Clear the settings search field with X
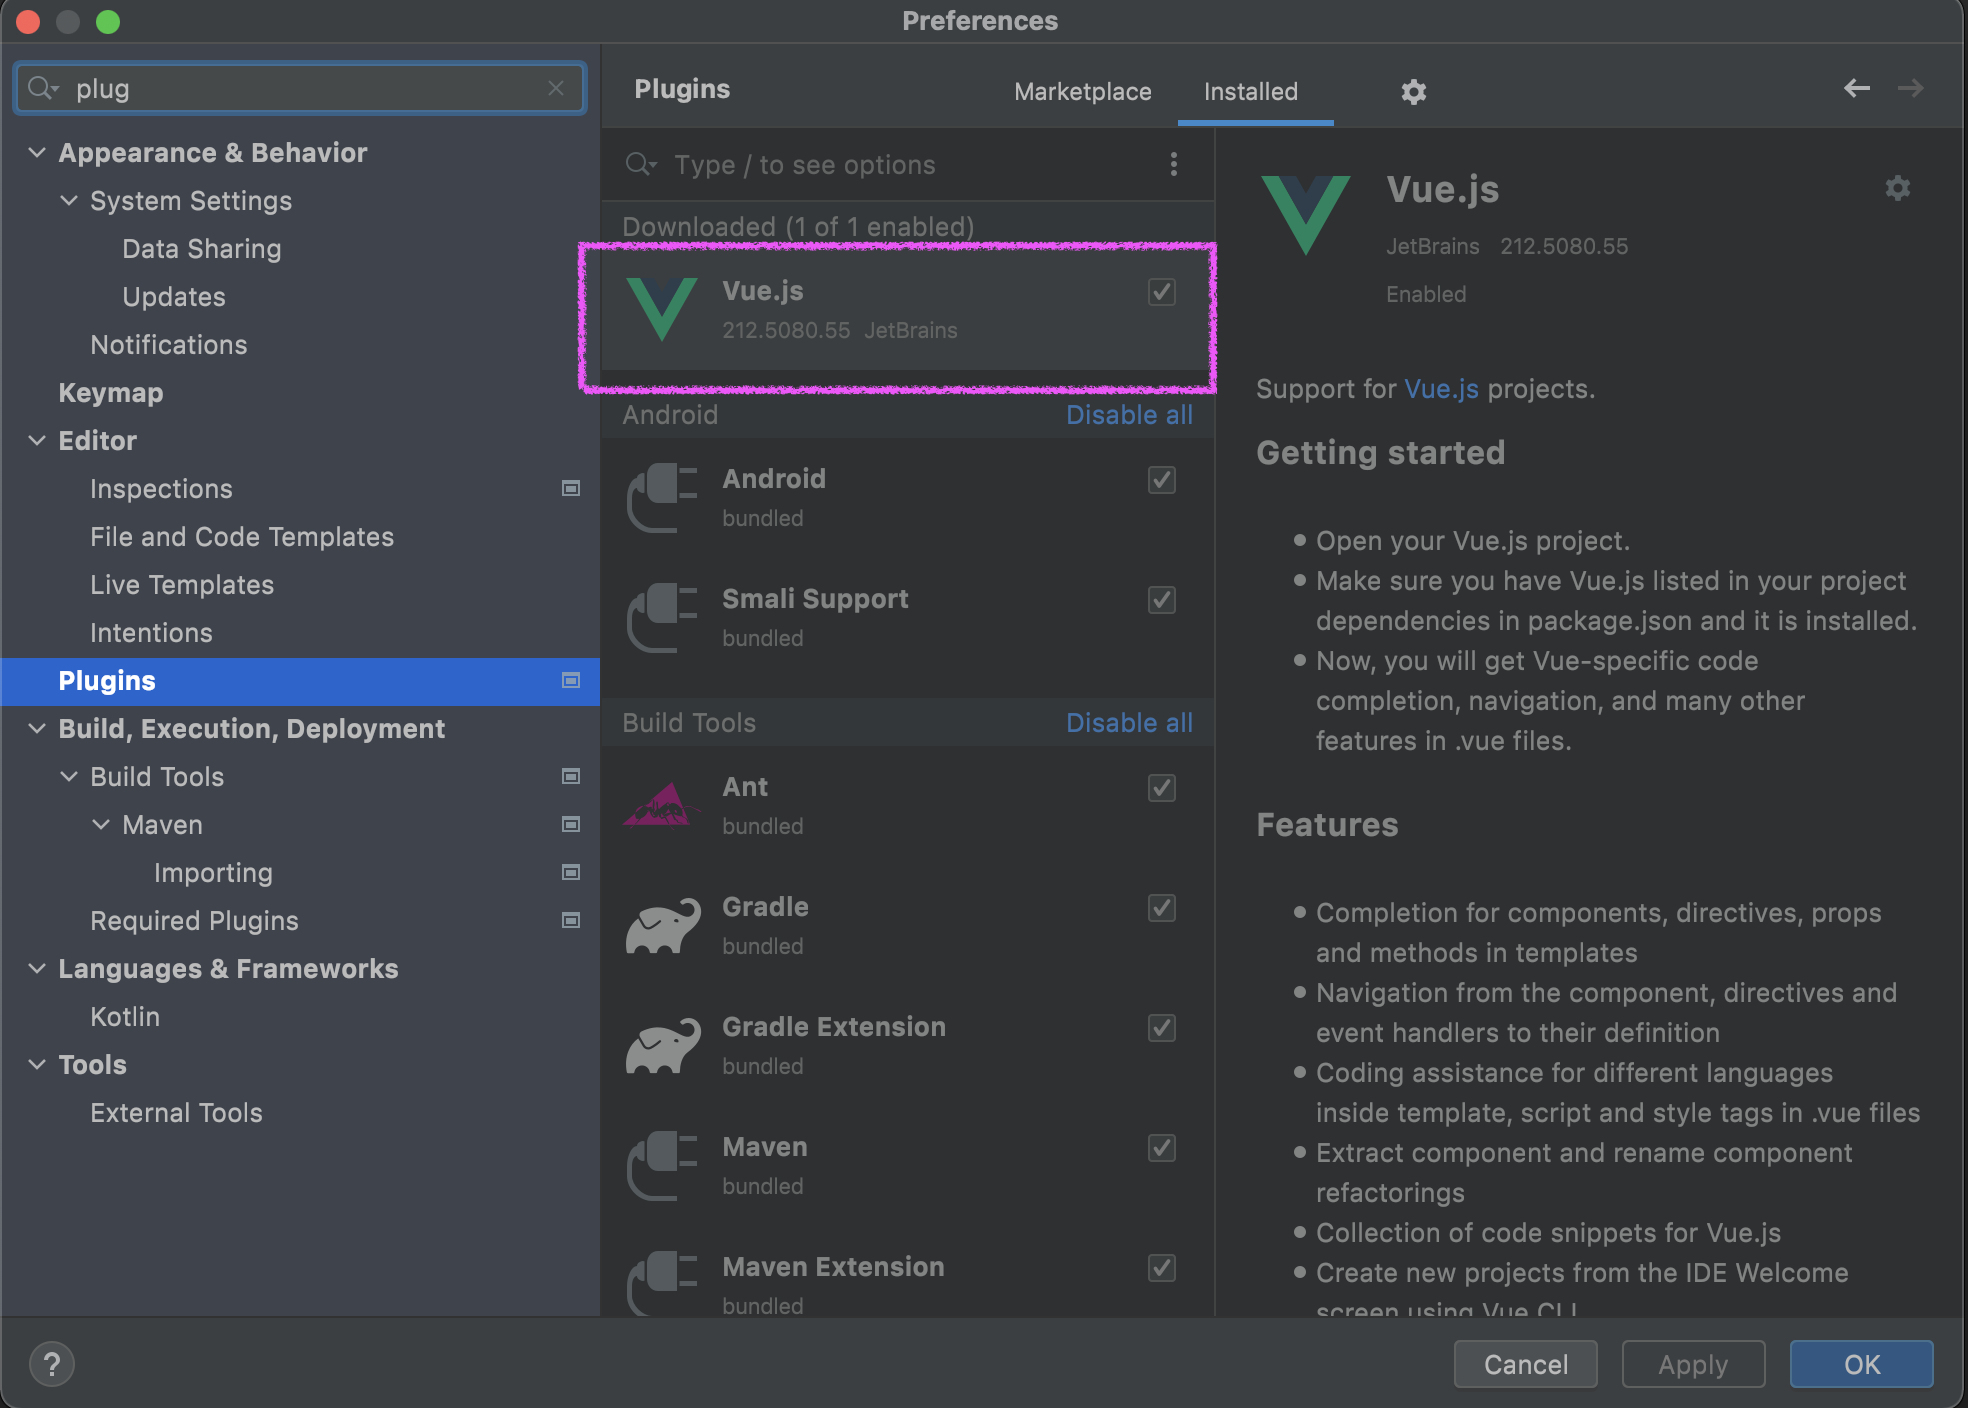This screenshot has width=1968, height=1408. pos(556,88)
